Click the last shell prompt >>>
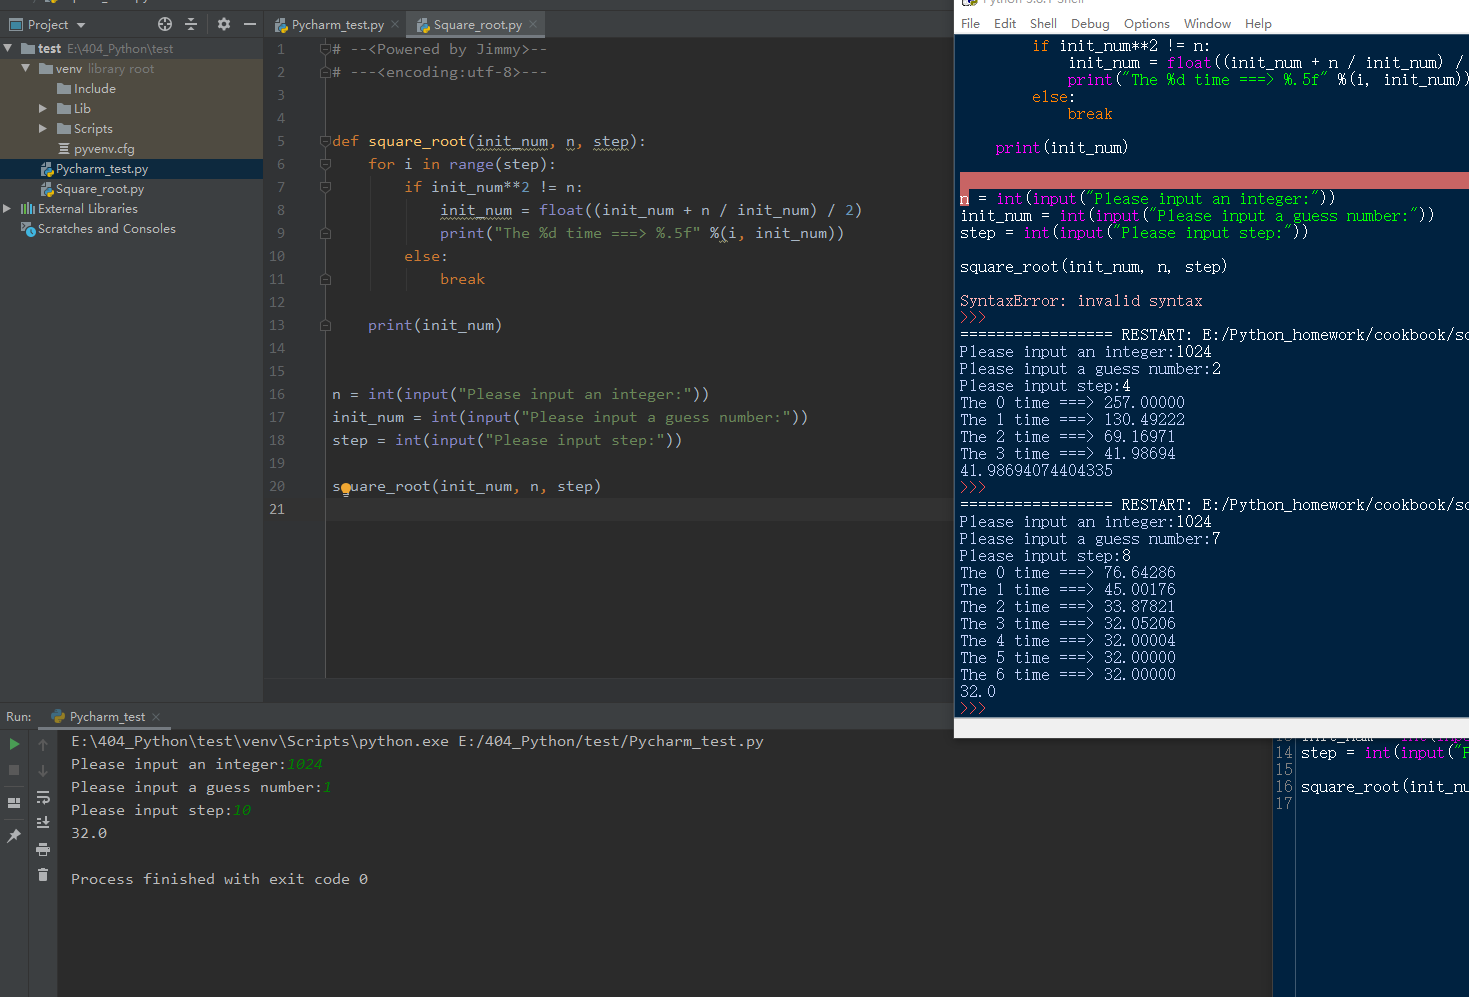This screenshot has height=997, width=1469. [972, 709]
